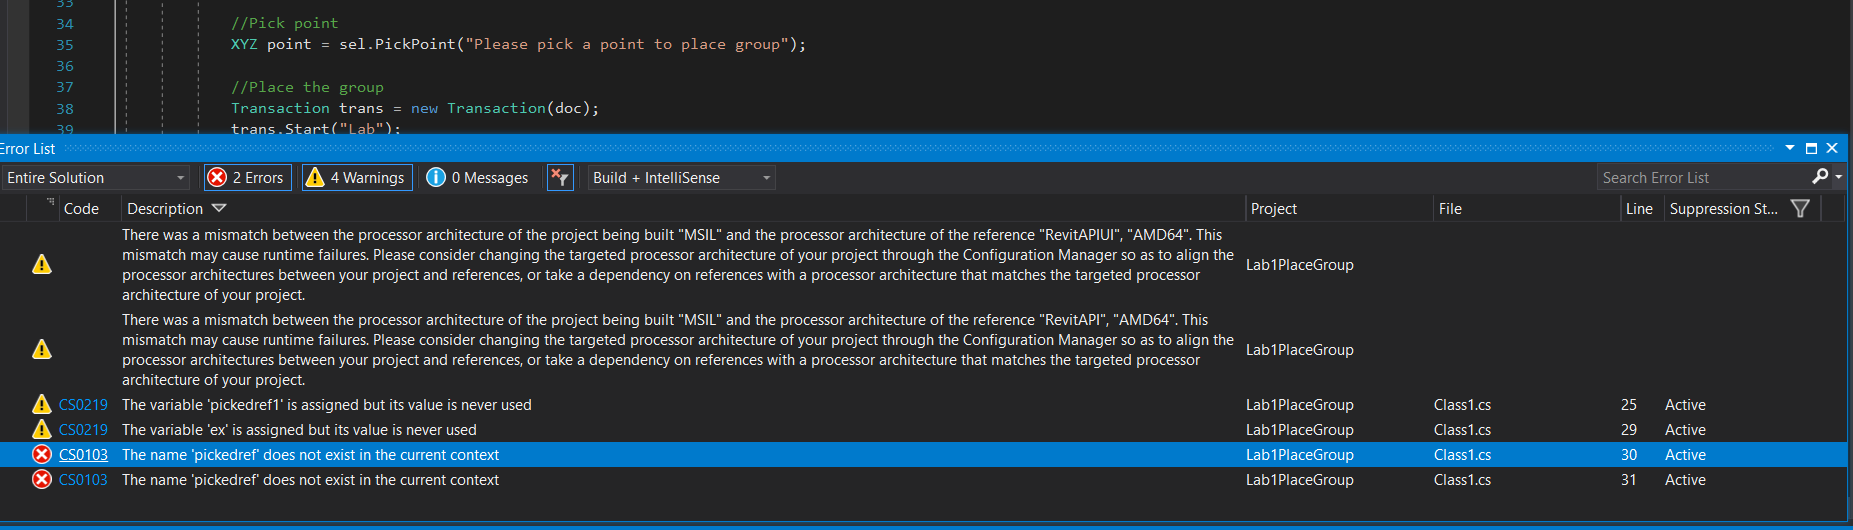Select the RevitAPI processor mismatch warning row
The height and width of the screenshot is (530, 1853).
[660, 350]
